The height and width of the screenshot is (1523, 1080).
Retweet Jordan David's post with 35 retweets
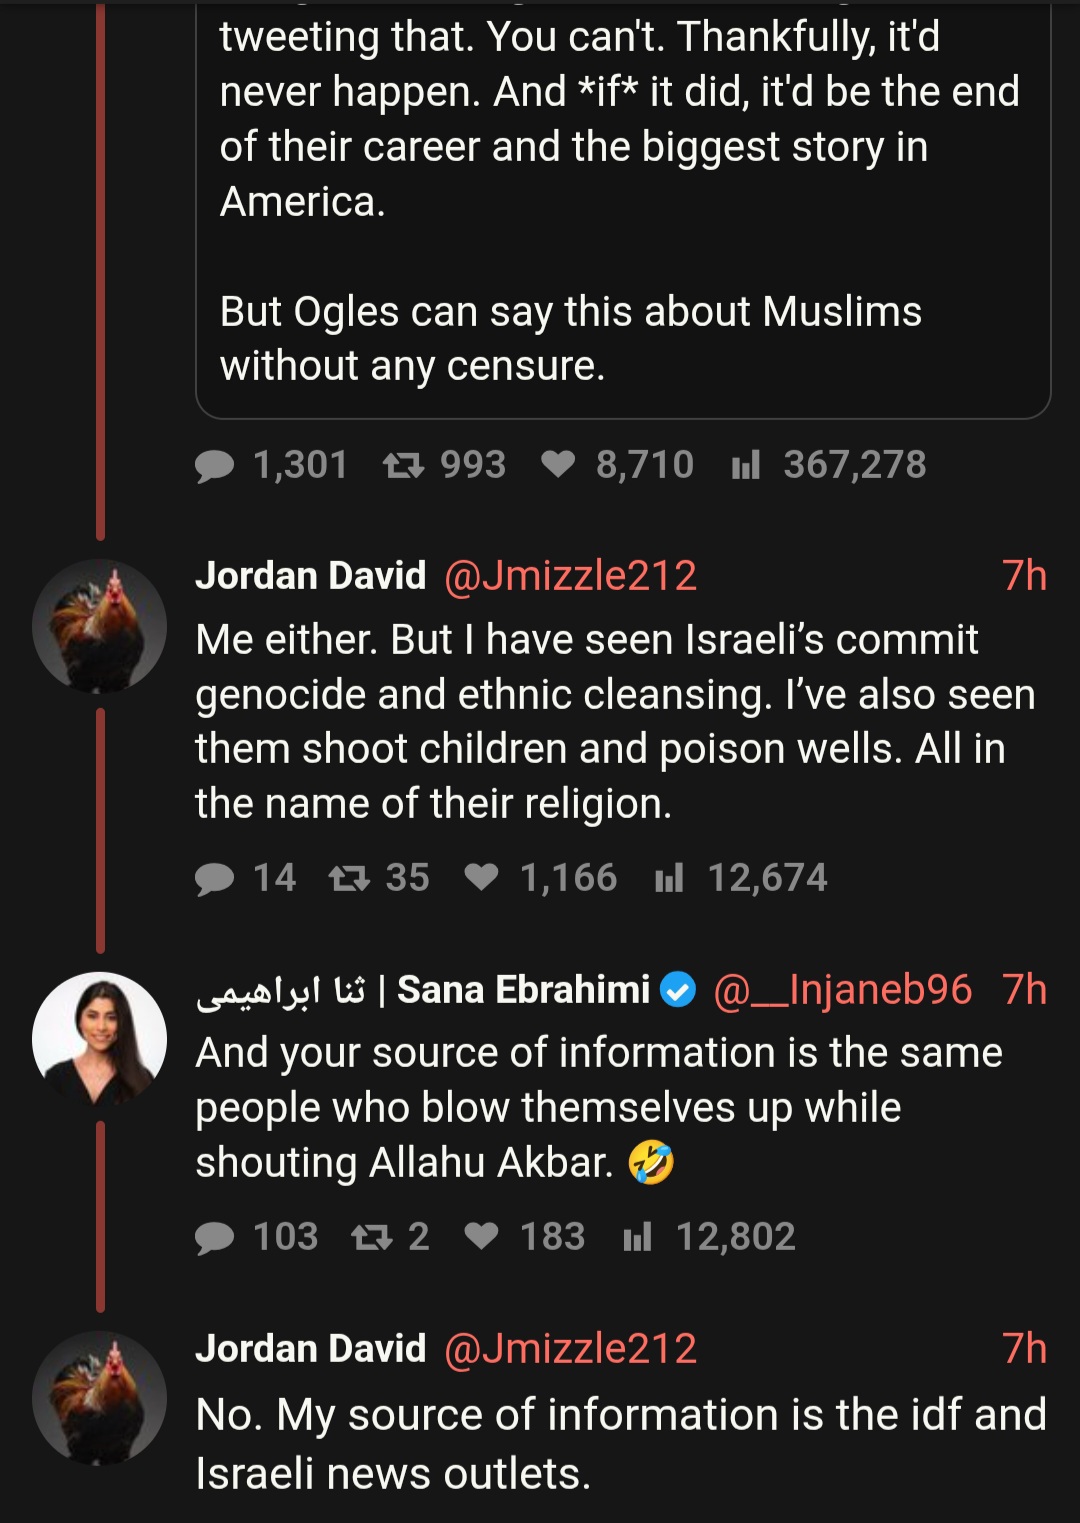point(350,878)
